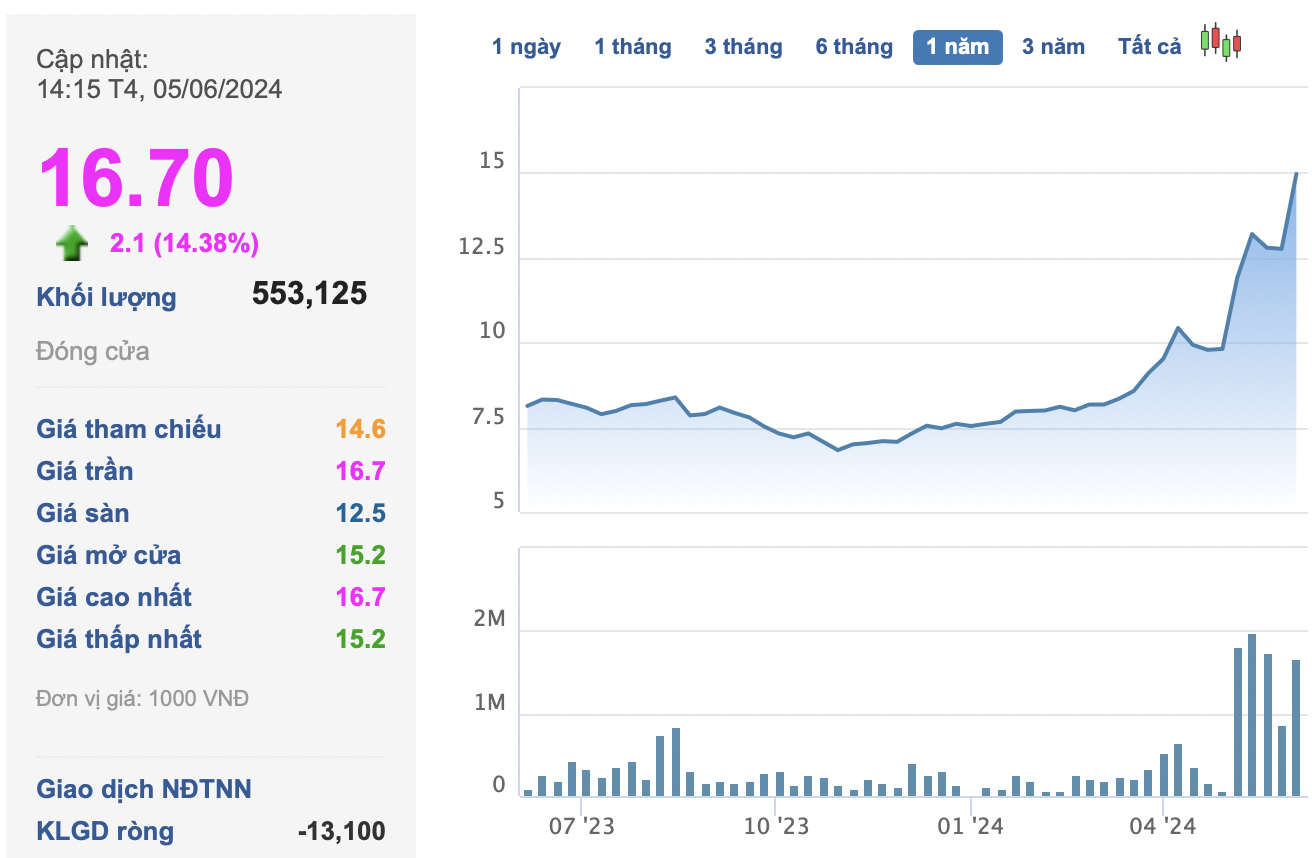The width and height of the screenshot is (1312, 858).
Task: Click the active "1 năm" tab
Action: coord(957,47)
